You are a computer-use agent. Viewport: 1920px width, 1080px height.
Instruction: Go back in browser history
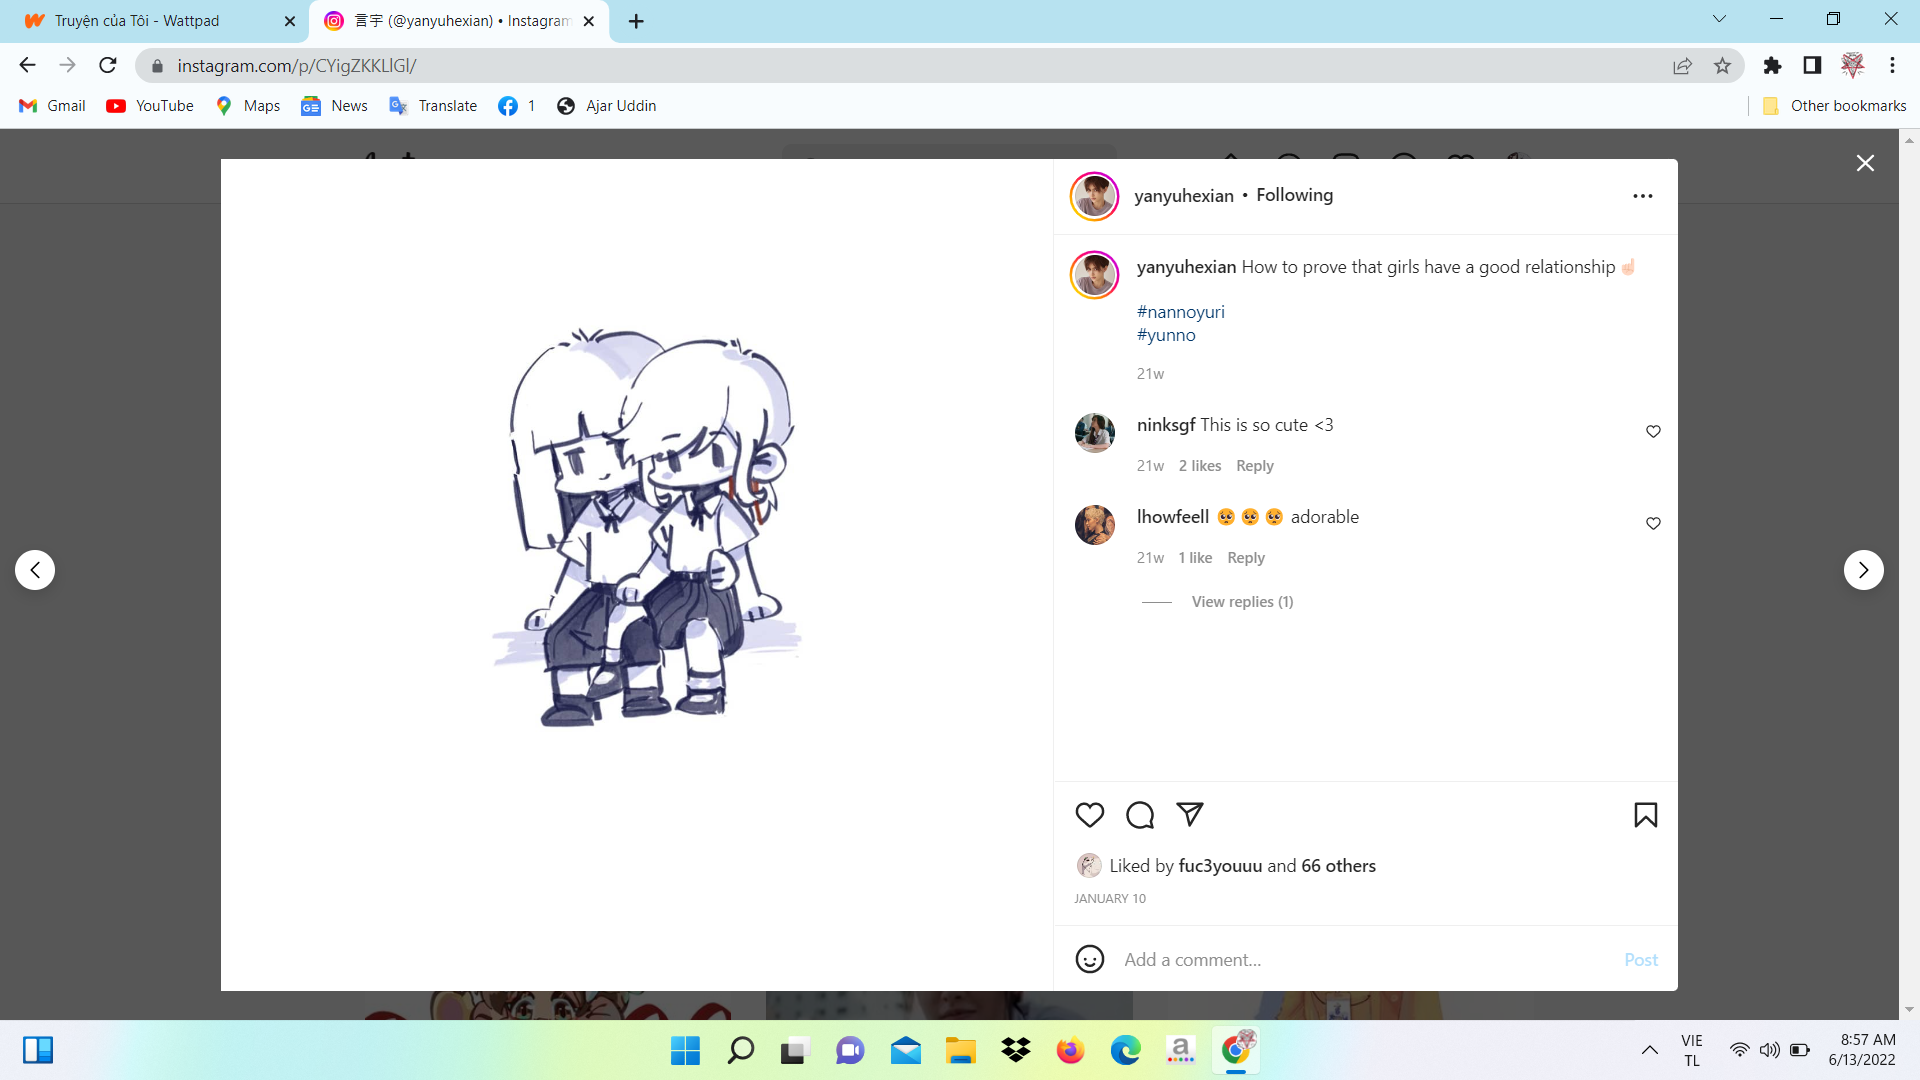pyautogui.click(x=27, y=65)
